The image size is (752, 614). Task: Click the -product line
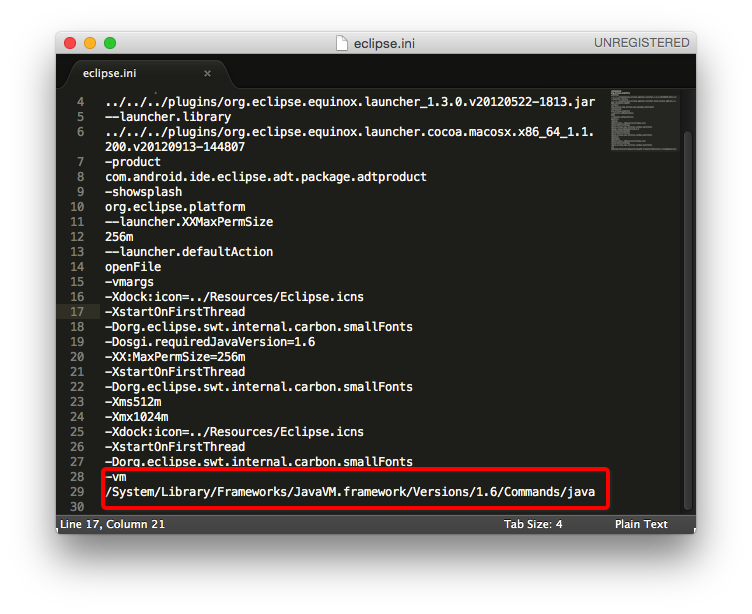pos(133,162)
